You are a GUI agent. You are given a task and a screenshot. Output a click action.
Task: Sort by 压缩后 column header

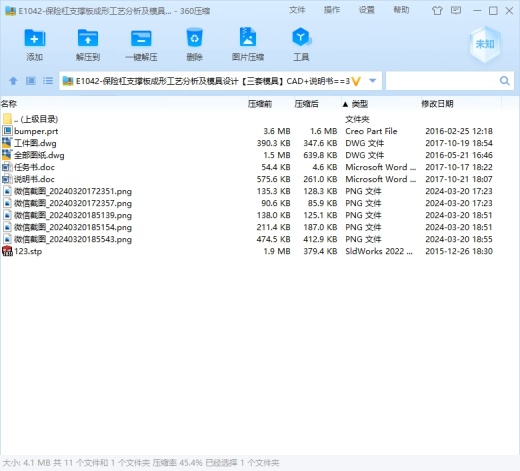(306, 104)
